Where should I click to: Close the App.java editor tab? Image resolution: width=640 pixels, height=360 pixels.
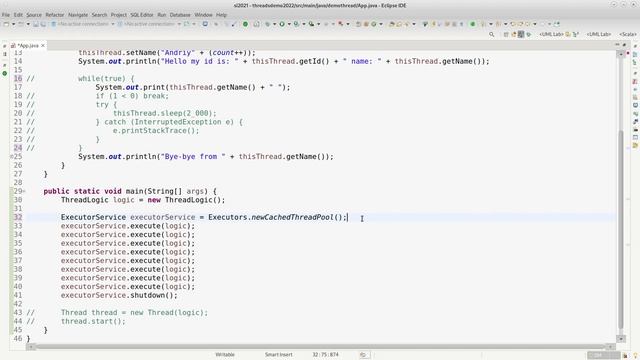[42, 46]
